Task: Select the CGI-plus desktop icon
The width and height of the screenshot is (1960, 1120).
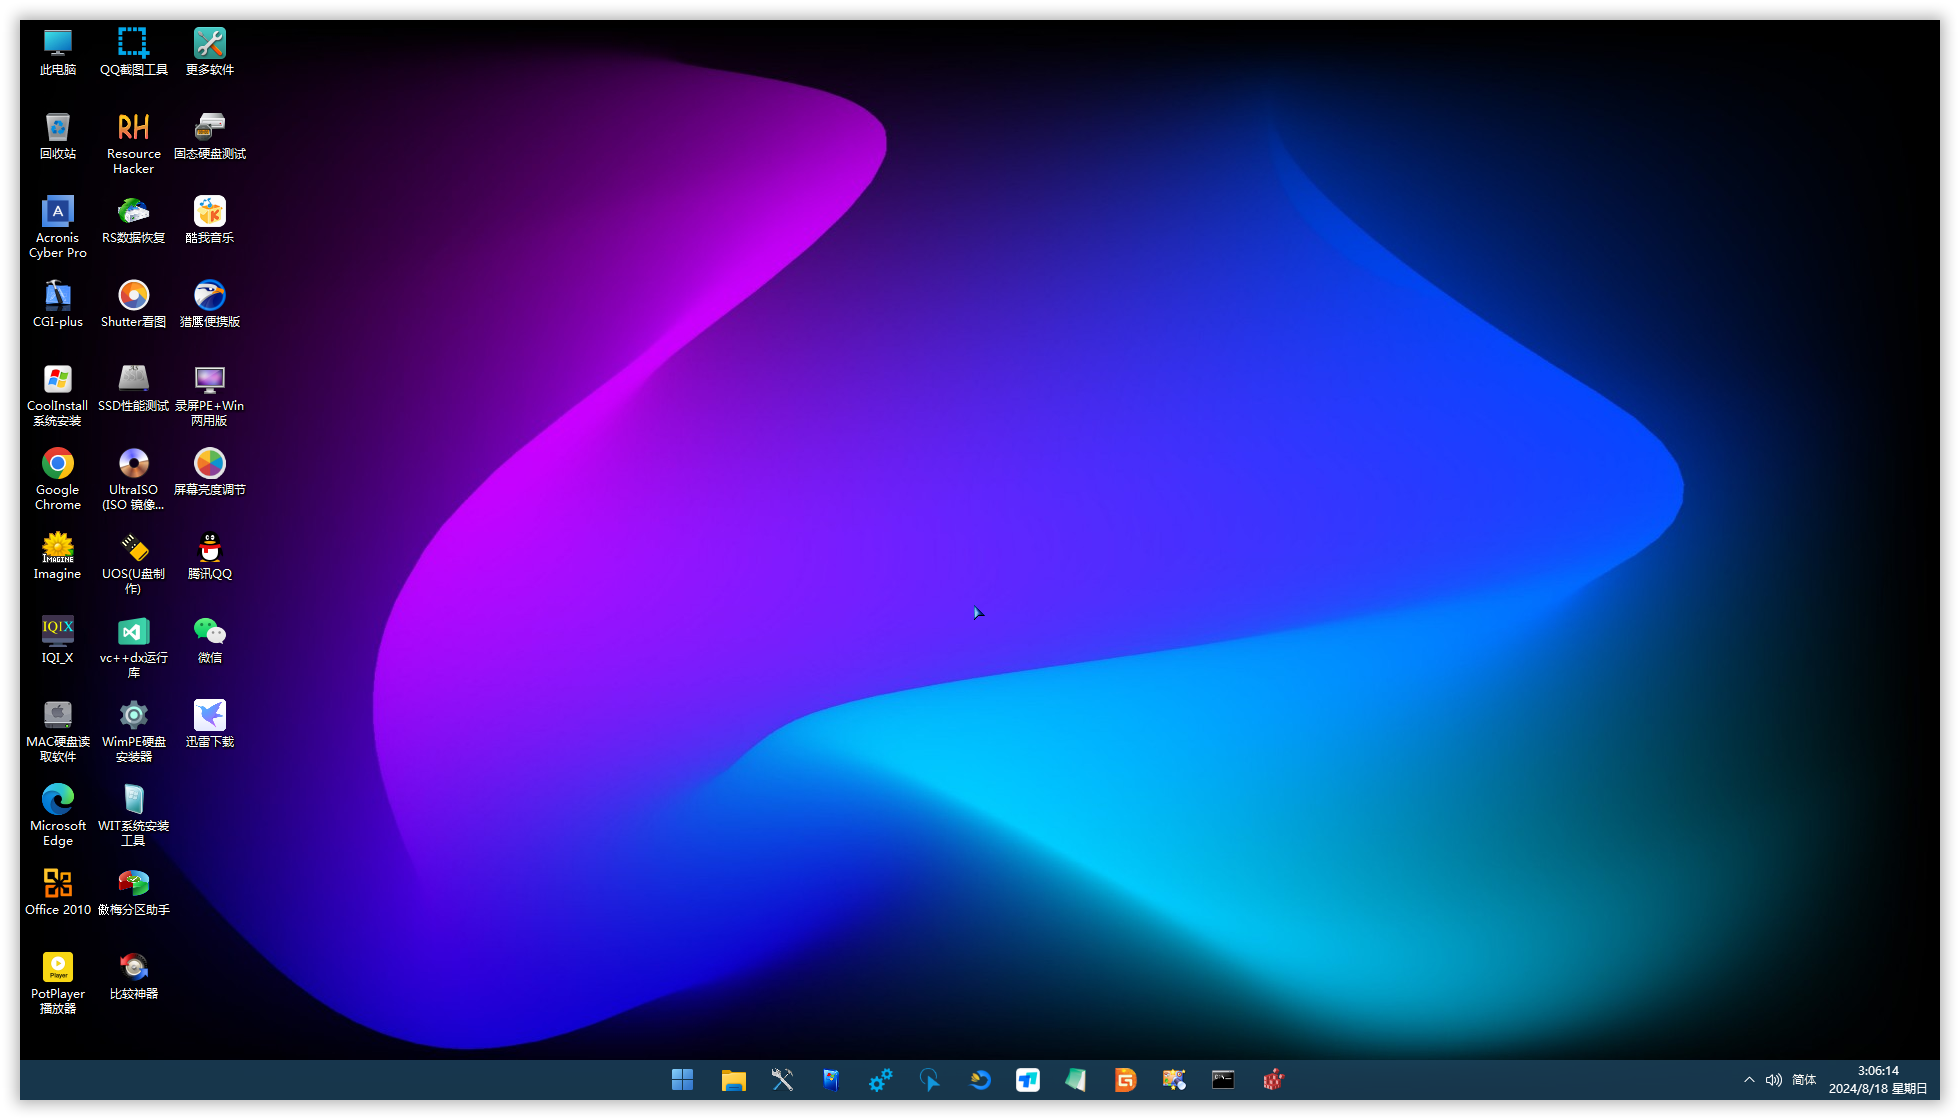Action: [58, 304]
